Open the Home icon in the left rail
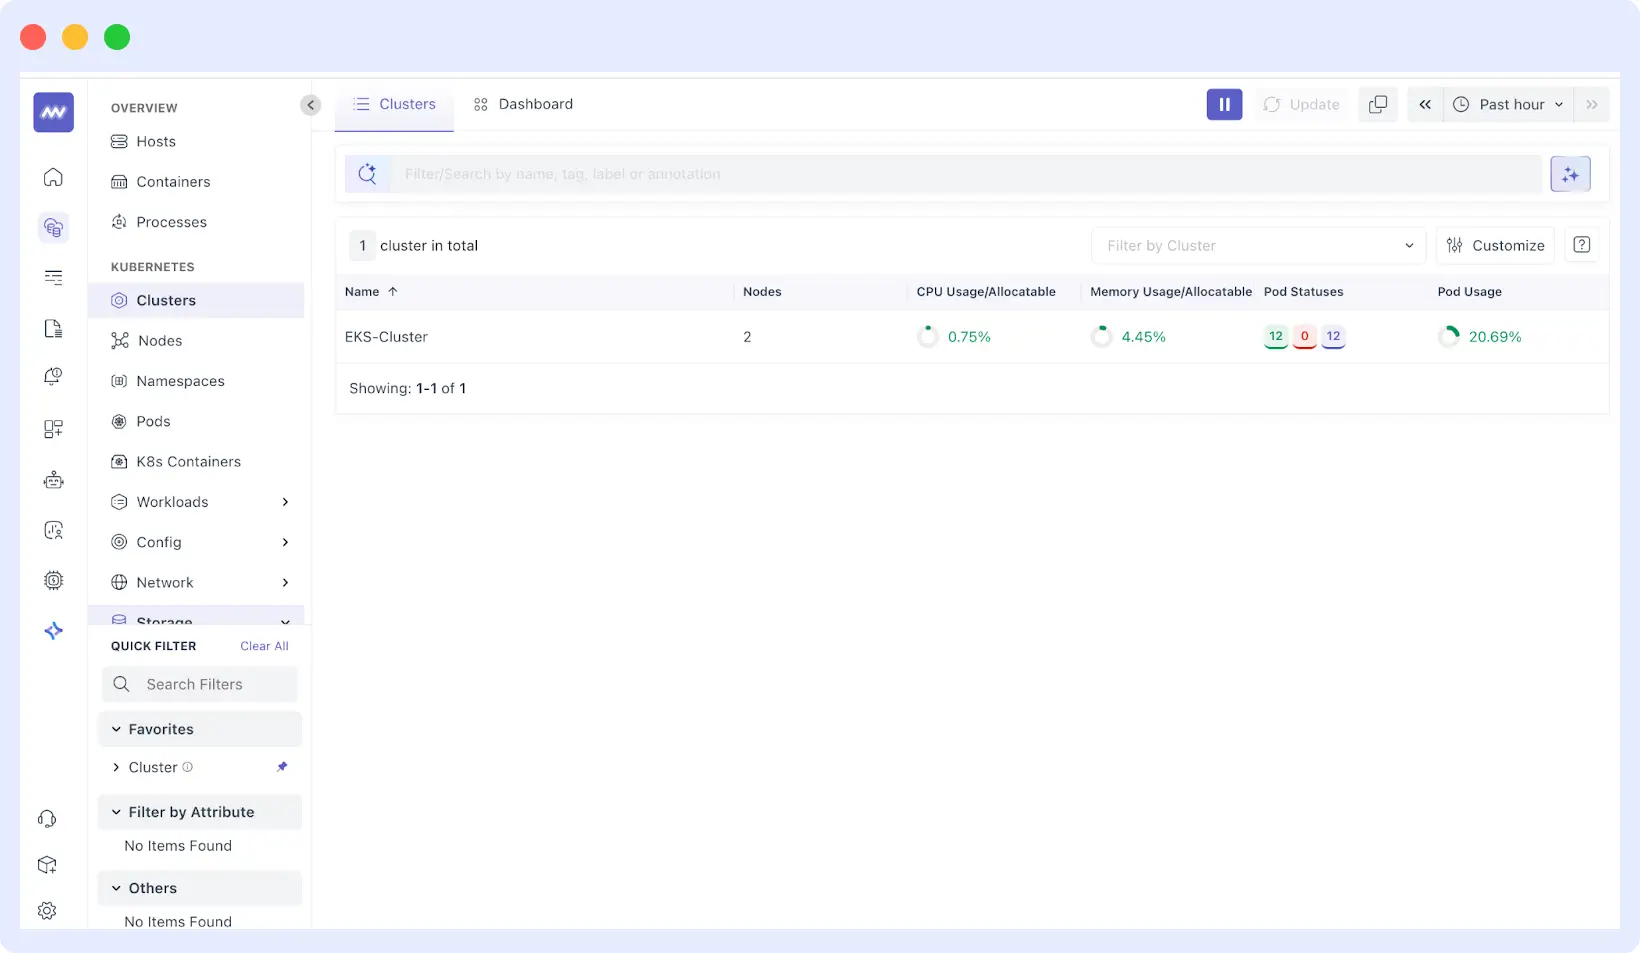This screenshot has height=953, width=1640. (x=53, y=176)
